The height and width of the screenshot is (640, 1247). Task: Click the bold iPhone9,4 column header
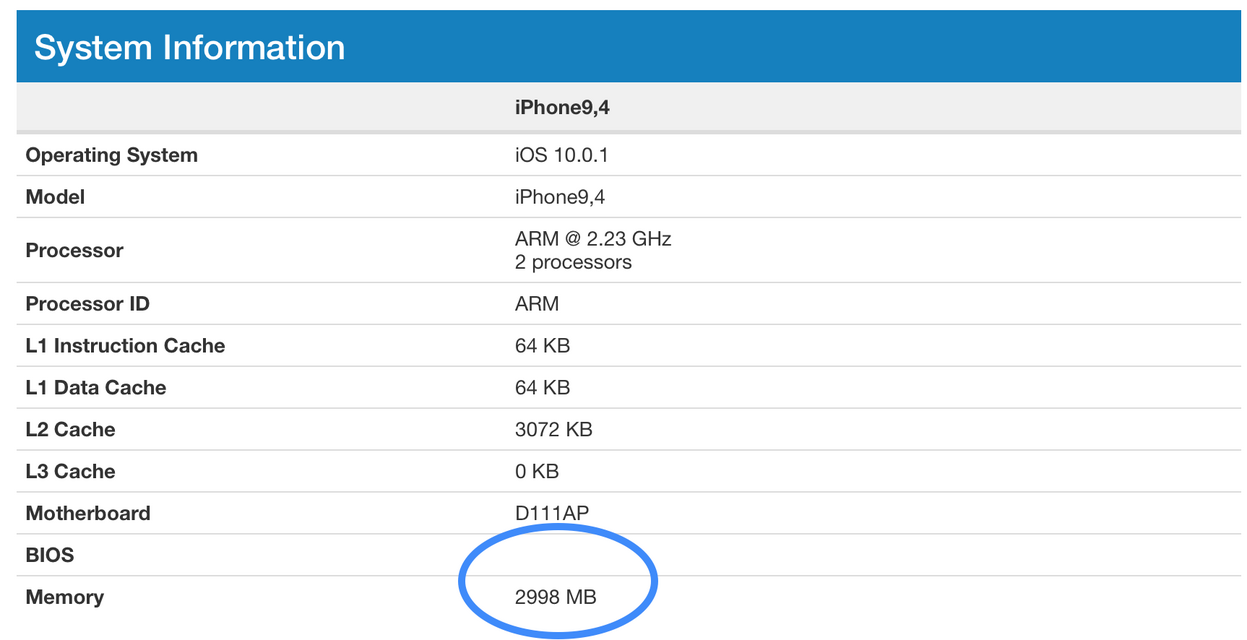pos(562,107)
